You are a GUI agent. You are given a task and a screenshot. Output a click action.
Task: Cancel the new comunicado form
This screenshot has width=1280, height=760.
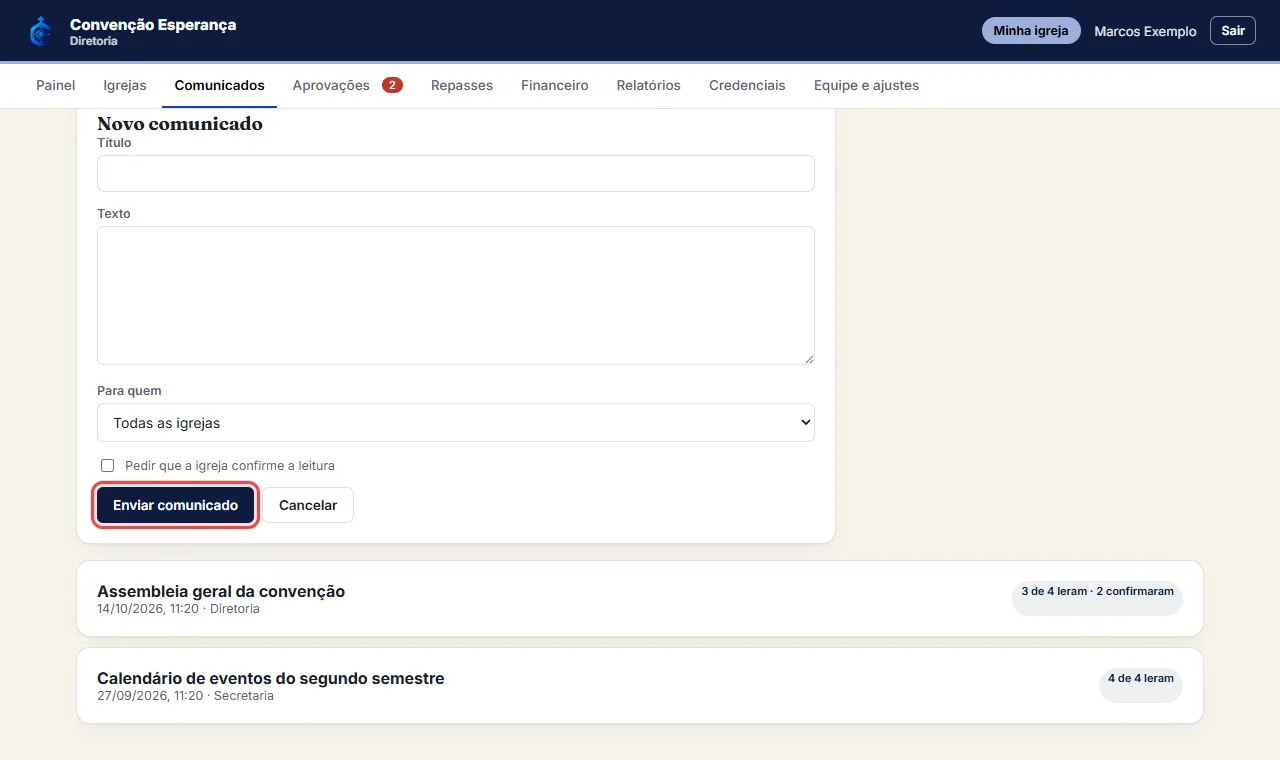[308, 506]
